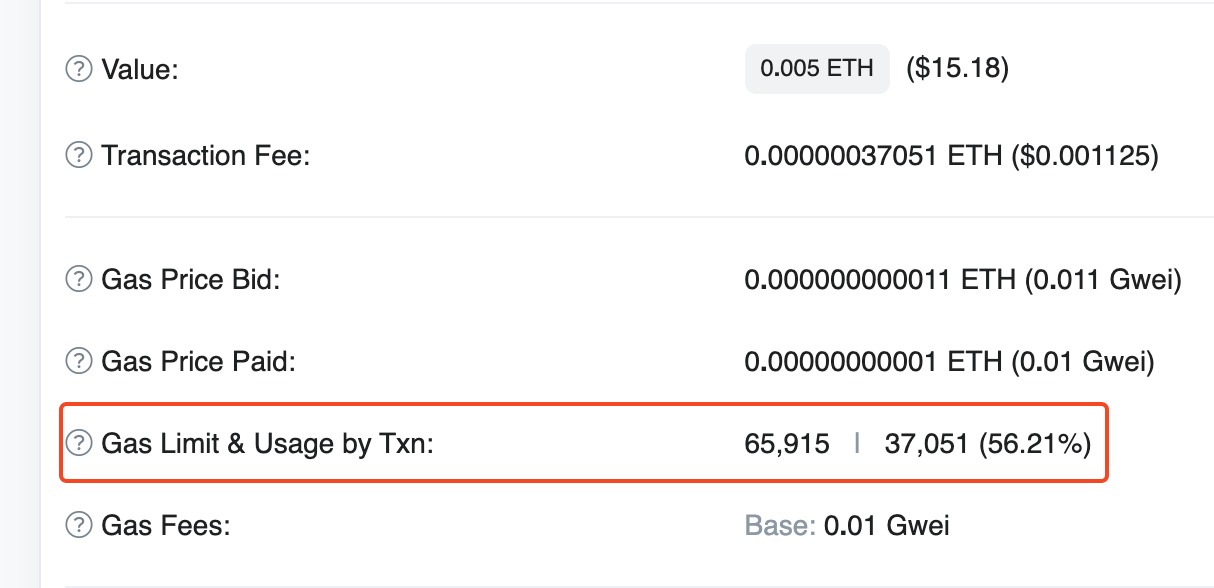Click the question mark next to Gas Price Paid
Screen dimensions: 1214x588
tap(78, 361)
